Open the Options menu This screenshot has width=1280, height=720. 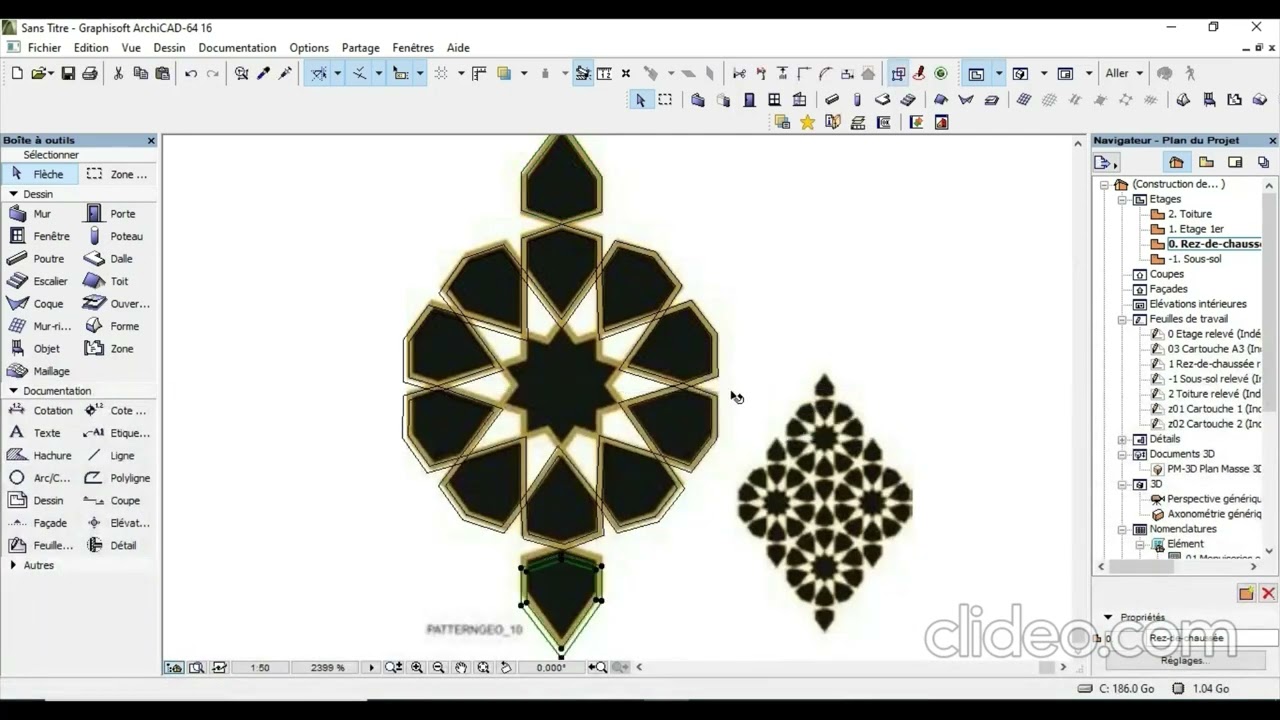click(x=309, y=48)
